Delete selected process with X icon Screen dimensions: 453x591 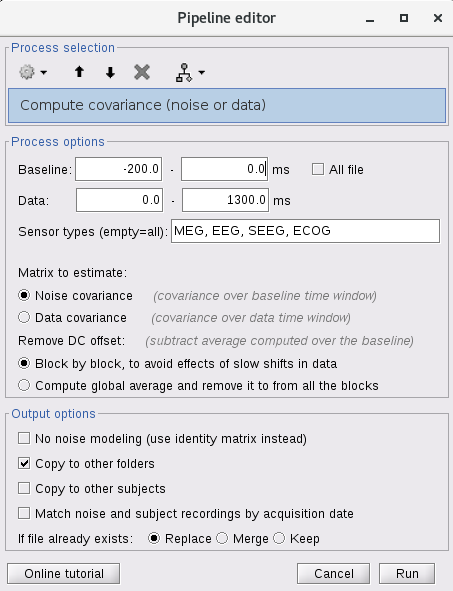point(142,72)
